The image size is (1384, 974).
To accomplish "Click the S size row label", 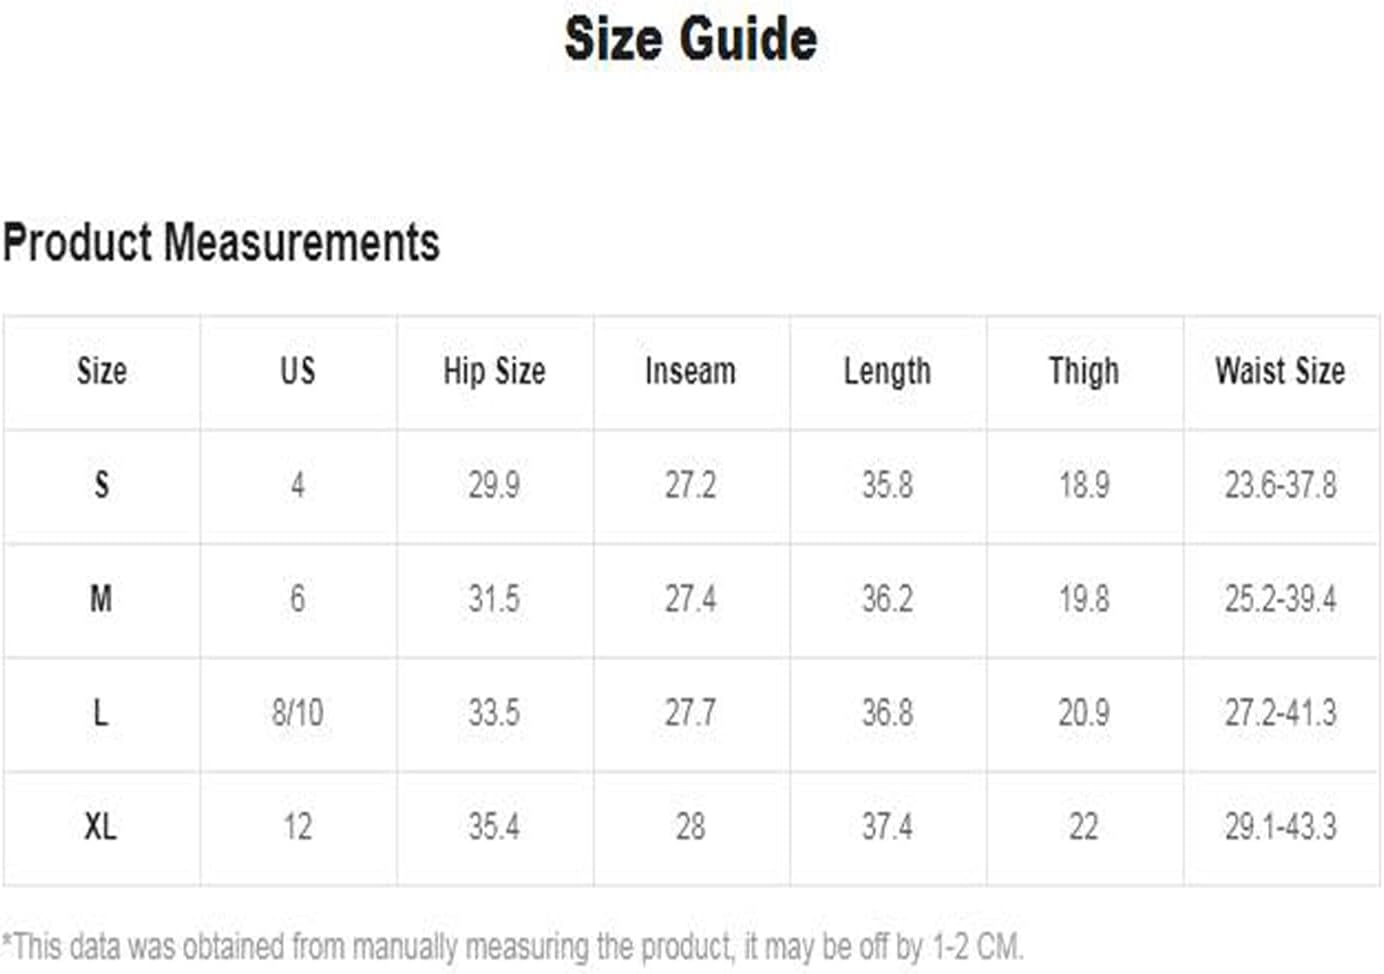I will click(101, 485).
